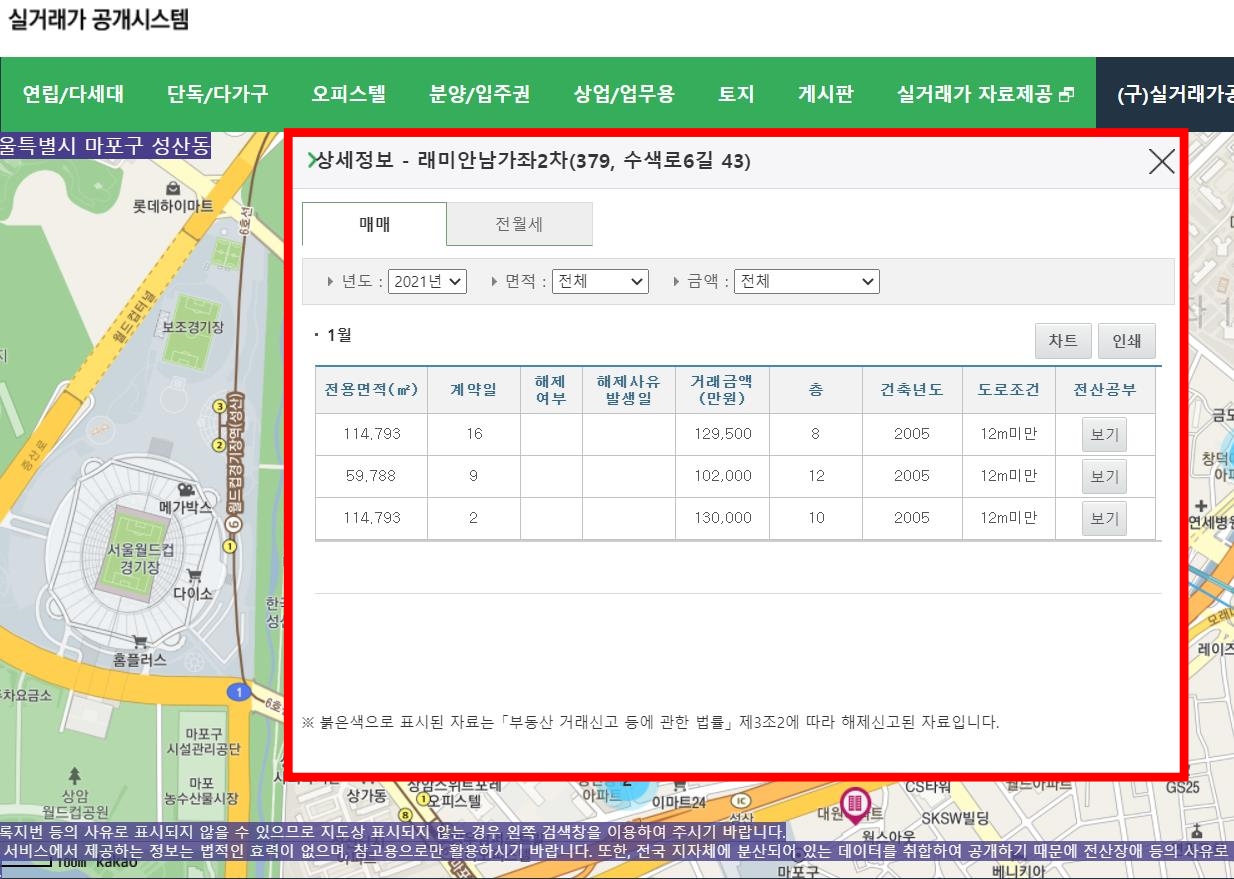
Task: Click the pink building marker near 대원
Action: [854, 801]
